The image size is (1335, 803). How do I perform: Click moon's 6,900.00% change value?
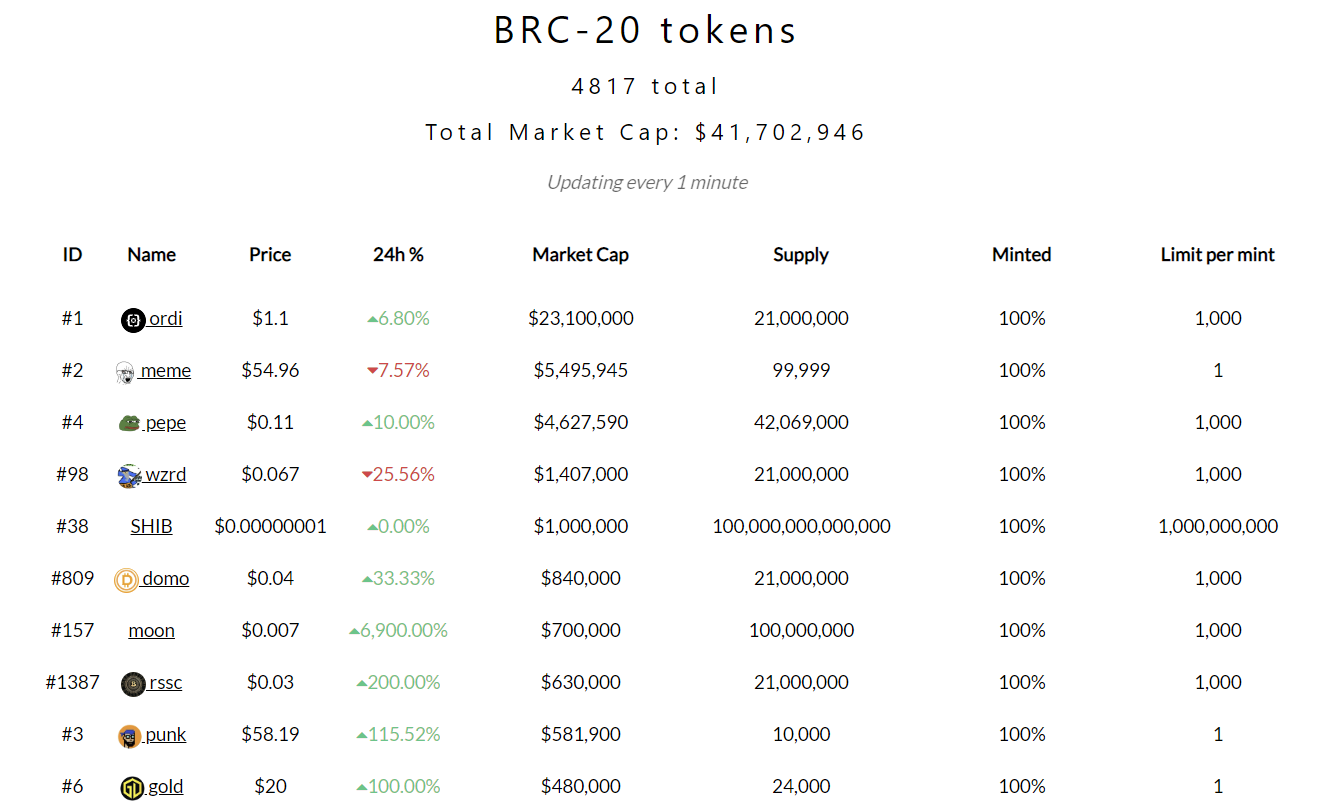point(403,630)
